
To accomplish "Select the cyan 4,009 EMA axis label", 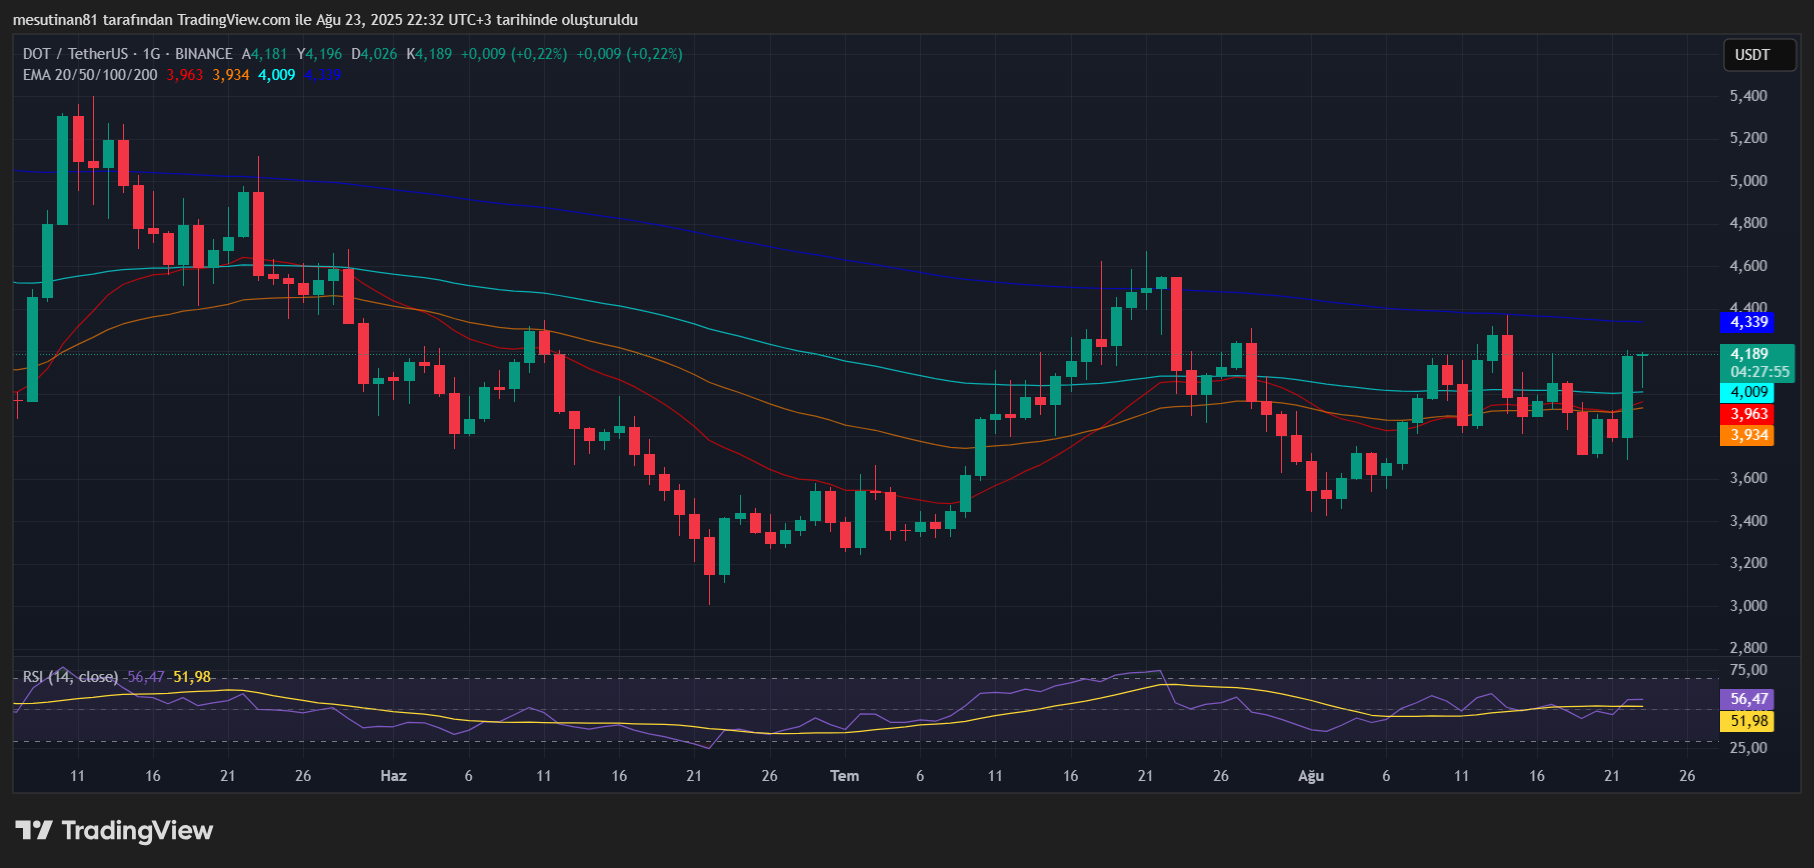I will pos(1748,392).
